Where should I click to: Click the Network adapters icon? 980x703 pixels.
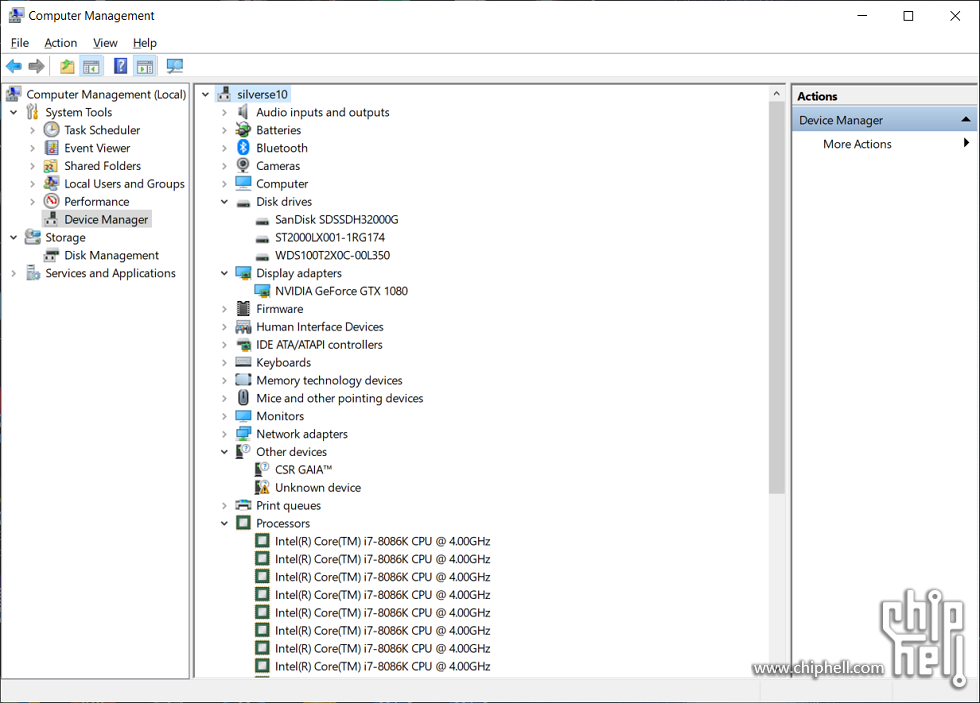[243, 434]
